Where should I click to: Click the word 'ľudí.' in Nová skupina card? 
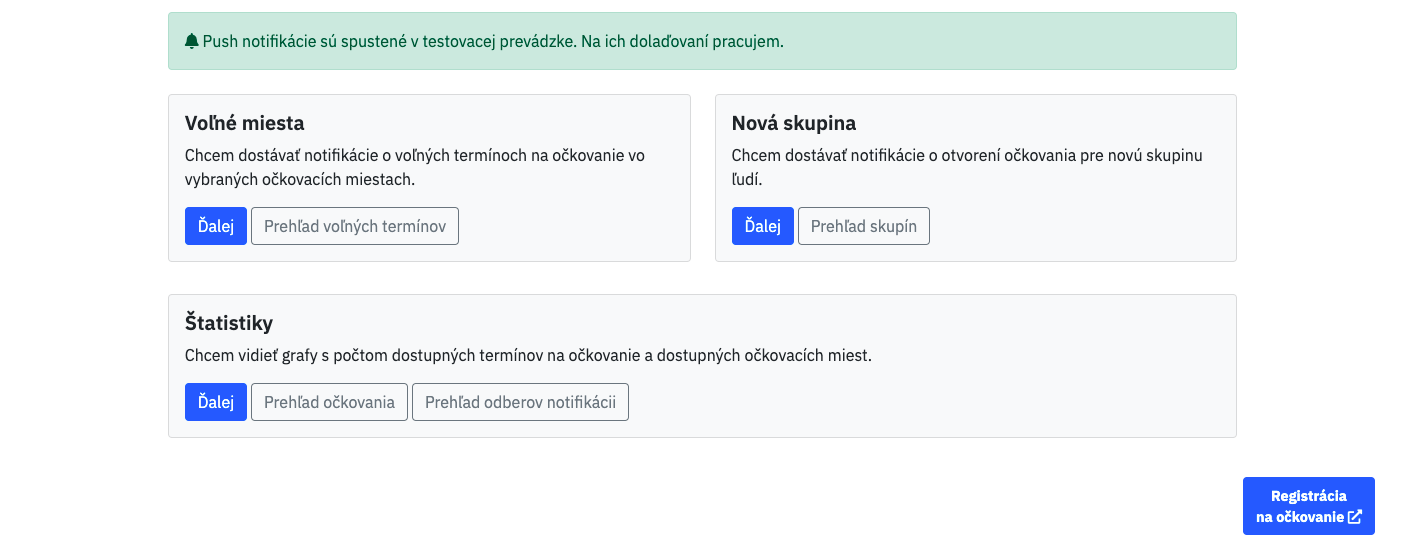(x=748, y=180)
